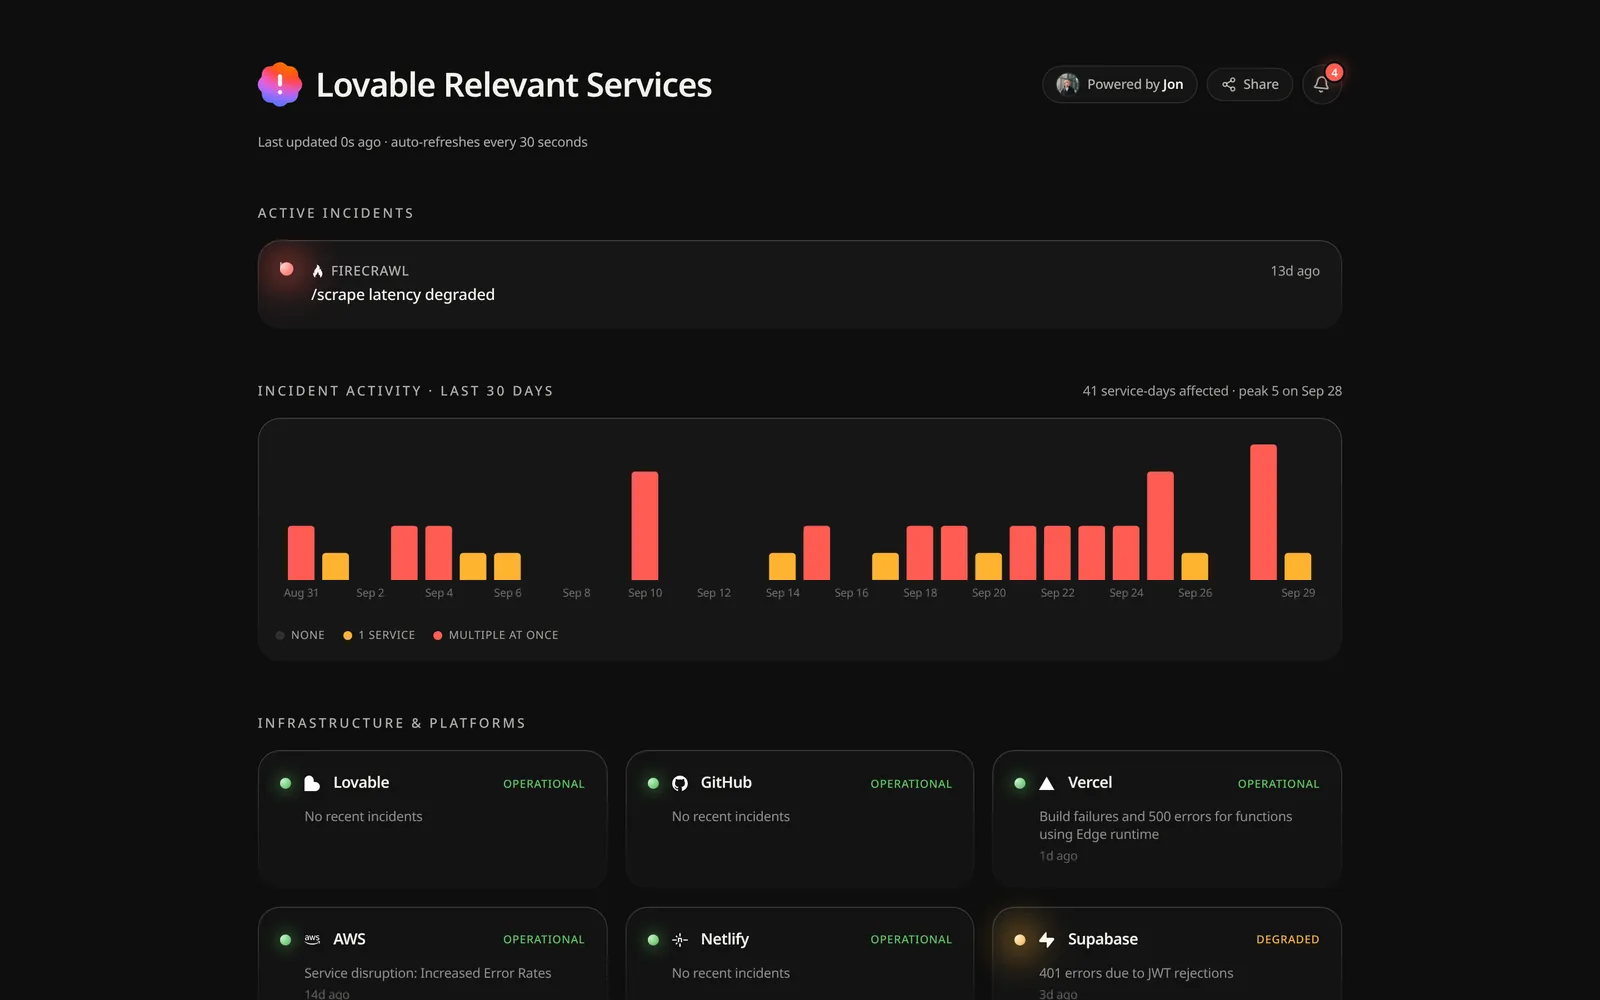Viewport: 1600px width, 1000px height.
Task: Click the Share button
Action: coord(1250,84)
